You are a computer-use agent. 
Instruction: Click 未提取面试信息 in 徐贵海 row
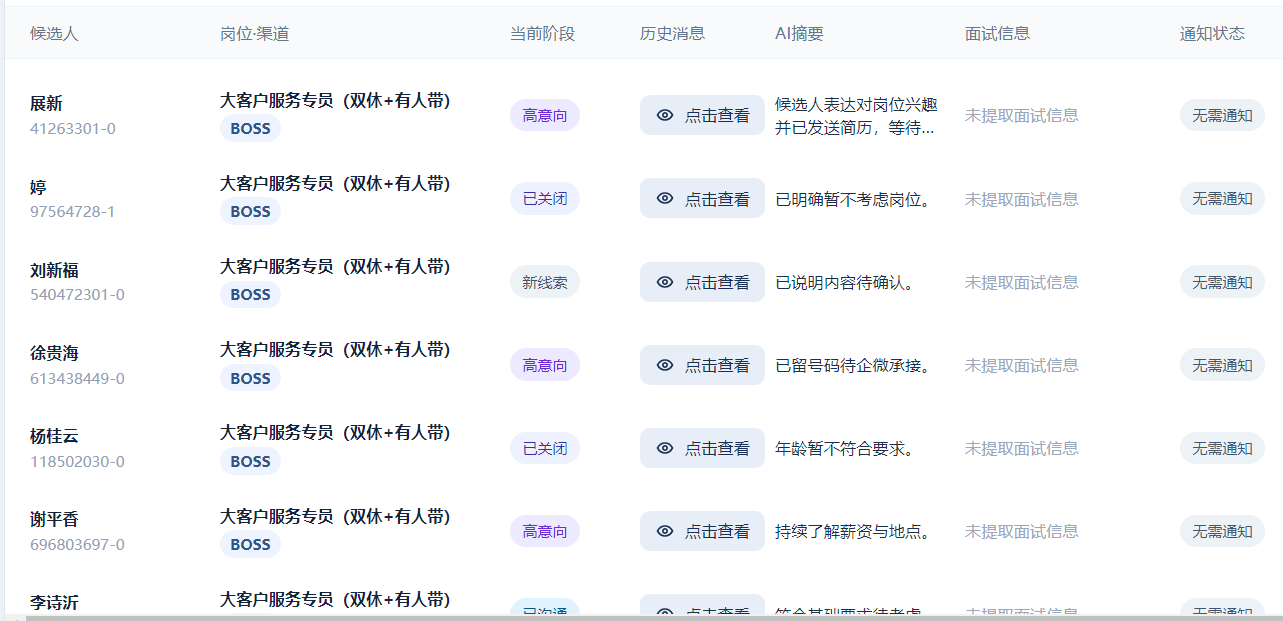(1022, 365)
